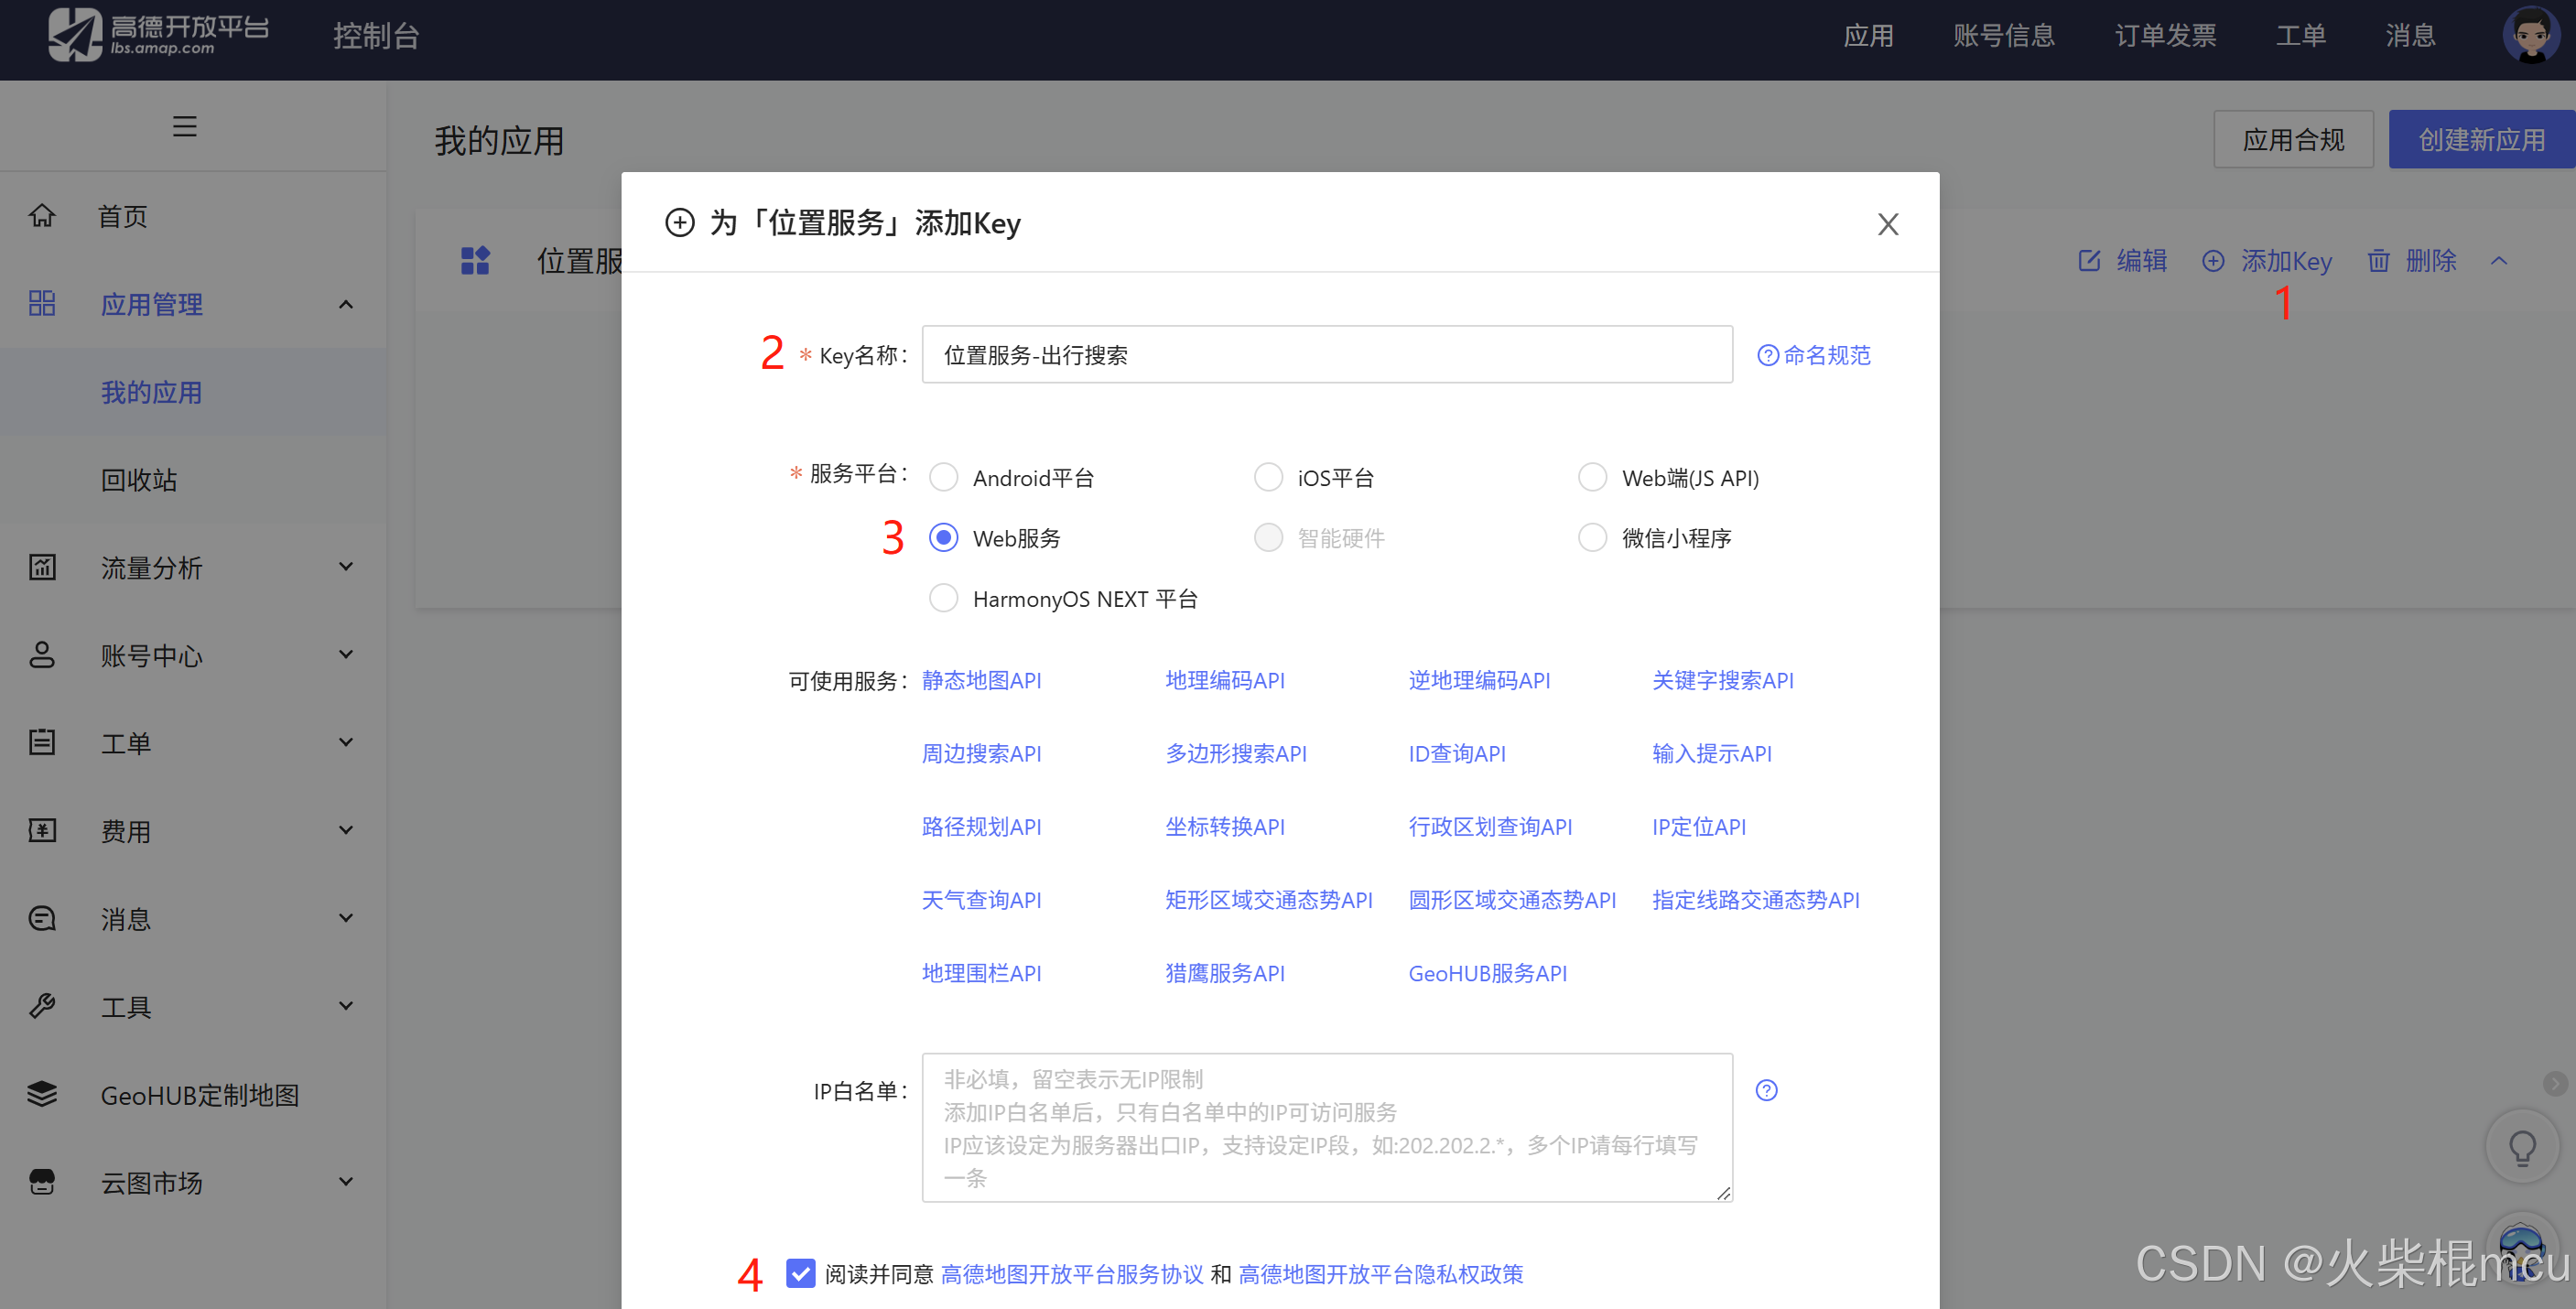2576x1309 pixels.
Task: Select the Web端(JS API) radio button
Action: (1592, 478)
